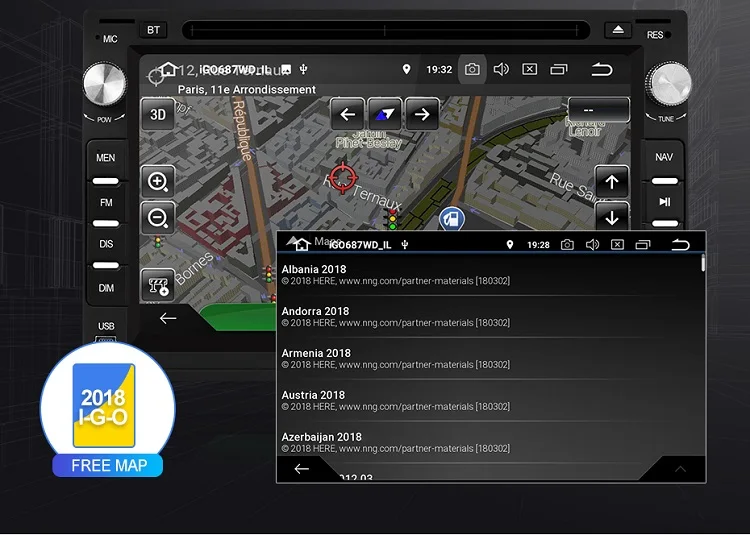
Task: Rotate map left with arrow button
Action: point(347,114)
